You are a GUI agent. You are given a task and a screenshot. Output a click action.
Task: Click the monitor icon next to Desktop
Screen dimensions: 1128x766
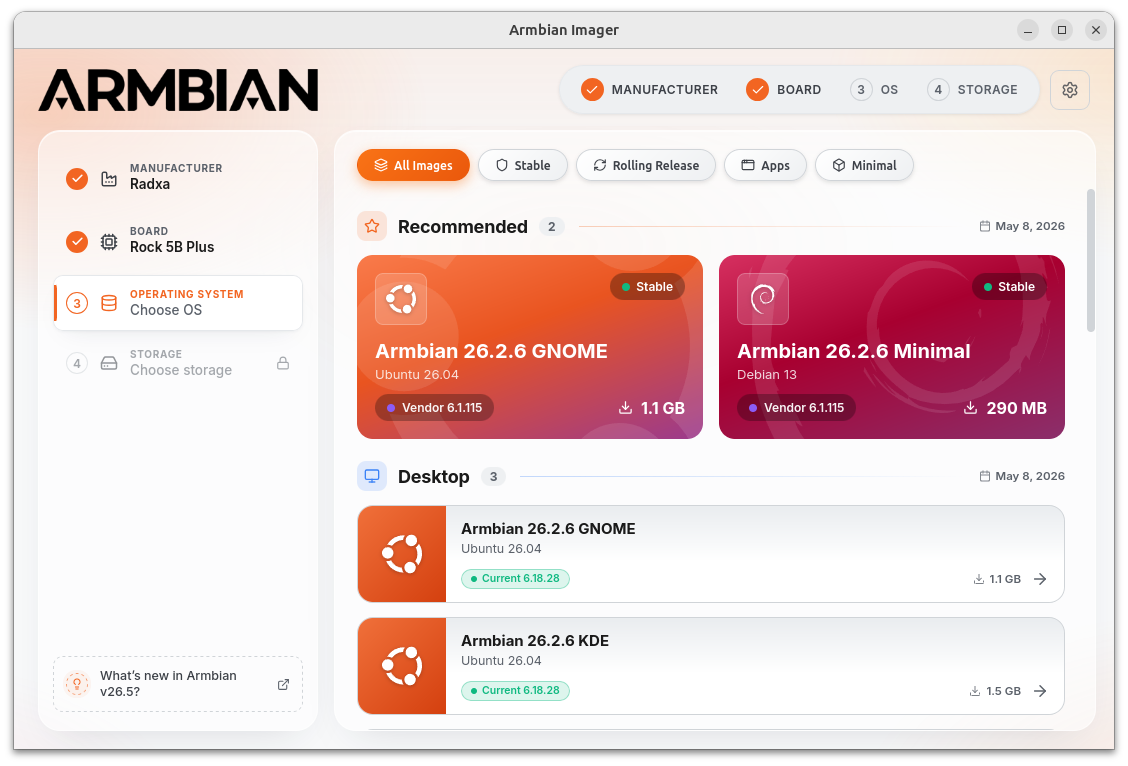click(372, 476)
